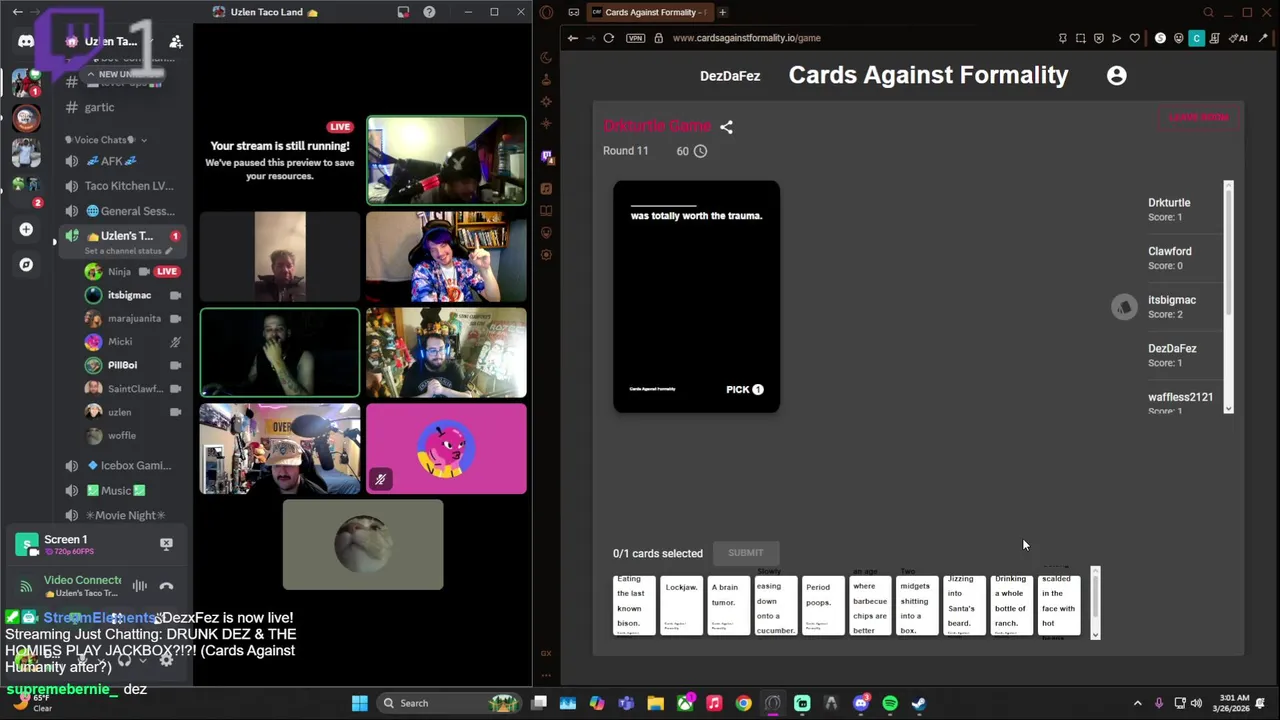Viewport: 1280px width, 720px height.
Task: Open the #gartic text channel
Action: point(99,107)
